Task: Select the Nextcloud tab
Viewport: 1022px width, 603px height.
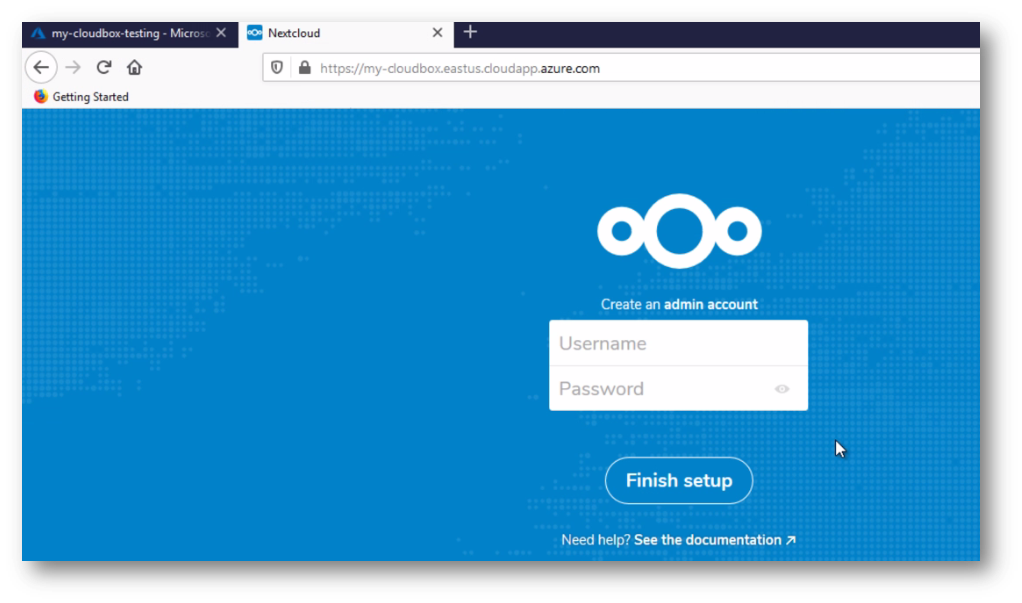Action: (346, 33)
